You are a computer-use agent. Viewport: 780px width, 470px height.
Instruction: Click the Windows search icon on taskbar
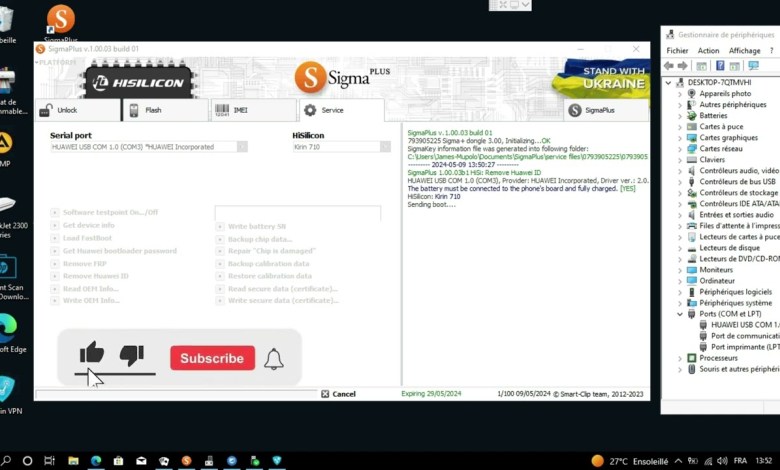[x=27, y=461]
